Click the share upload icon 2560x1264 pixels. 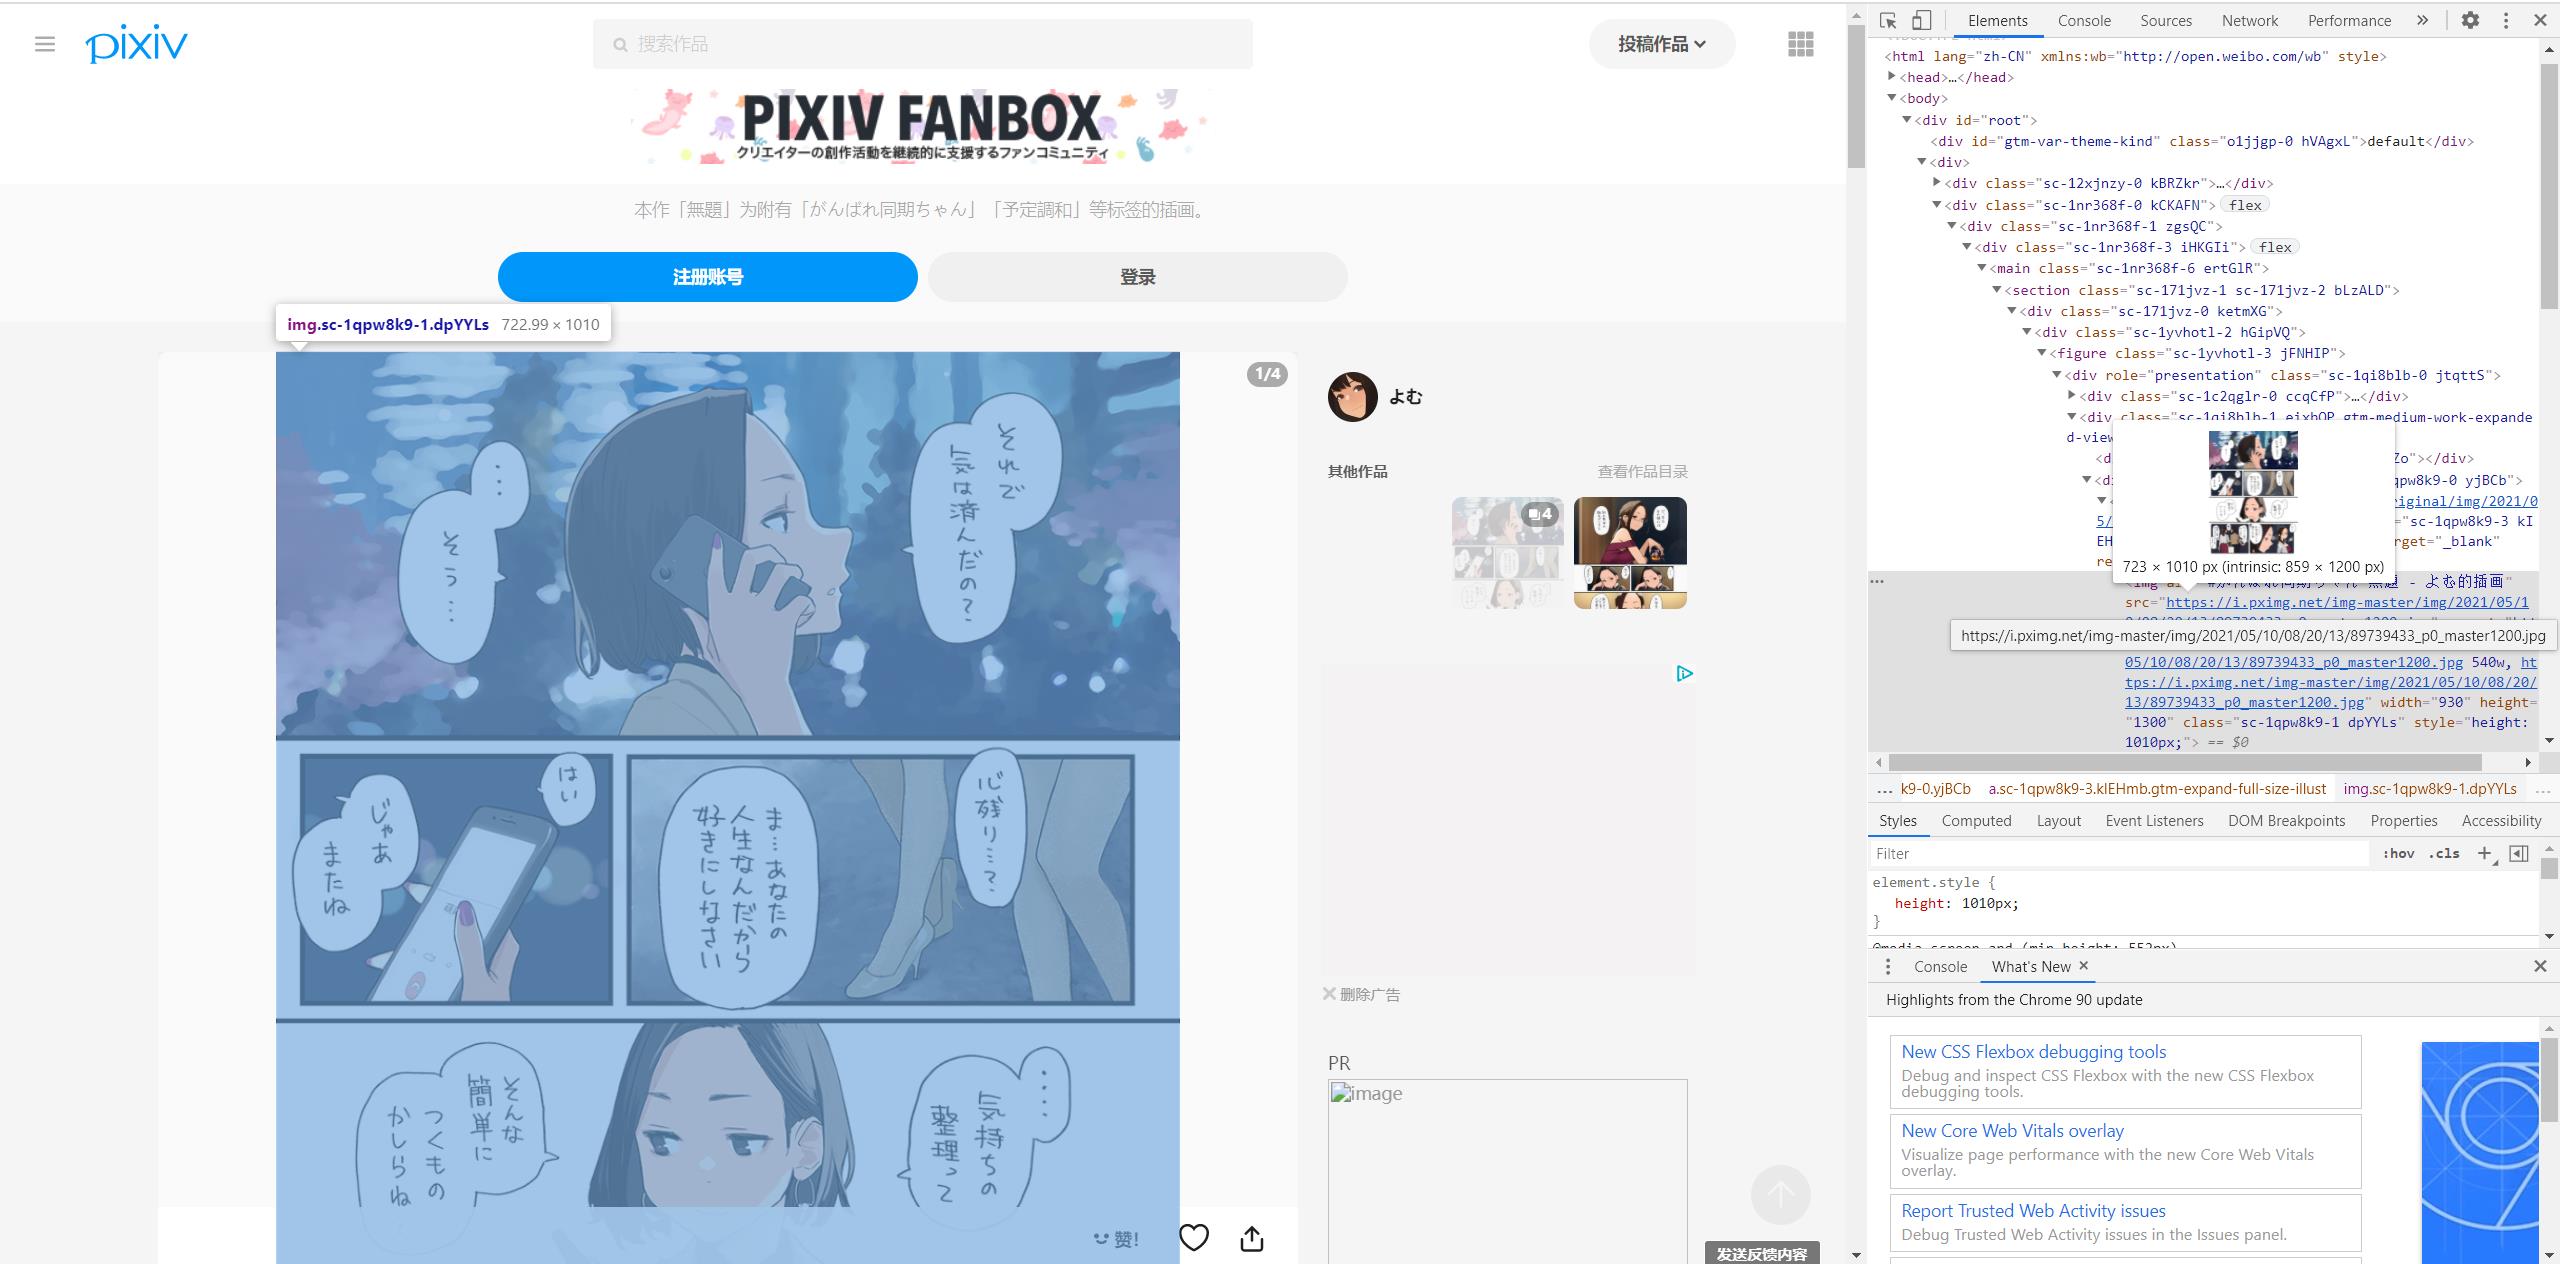coord(1252,1238)
